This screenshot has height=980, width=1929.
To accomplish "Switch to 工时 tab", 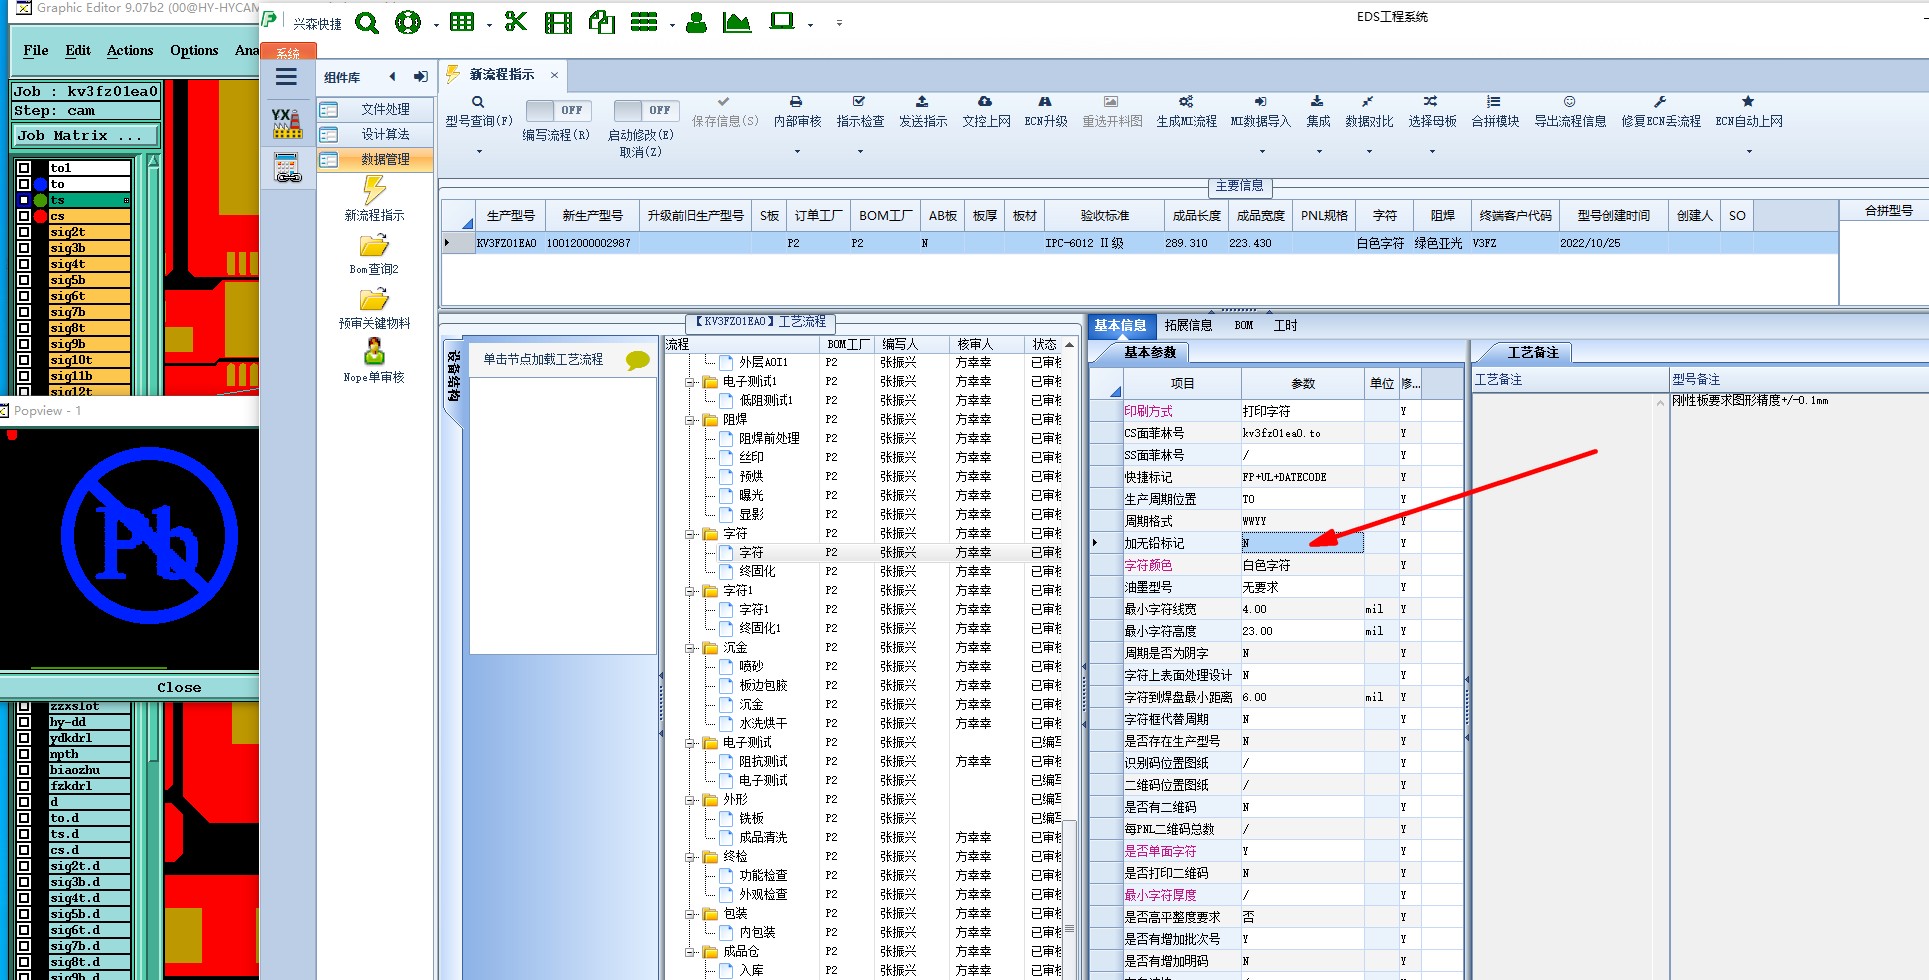I will (x=1285, y=325).
